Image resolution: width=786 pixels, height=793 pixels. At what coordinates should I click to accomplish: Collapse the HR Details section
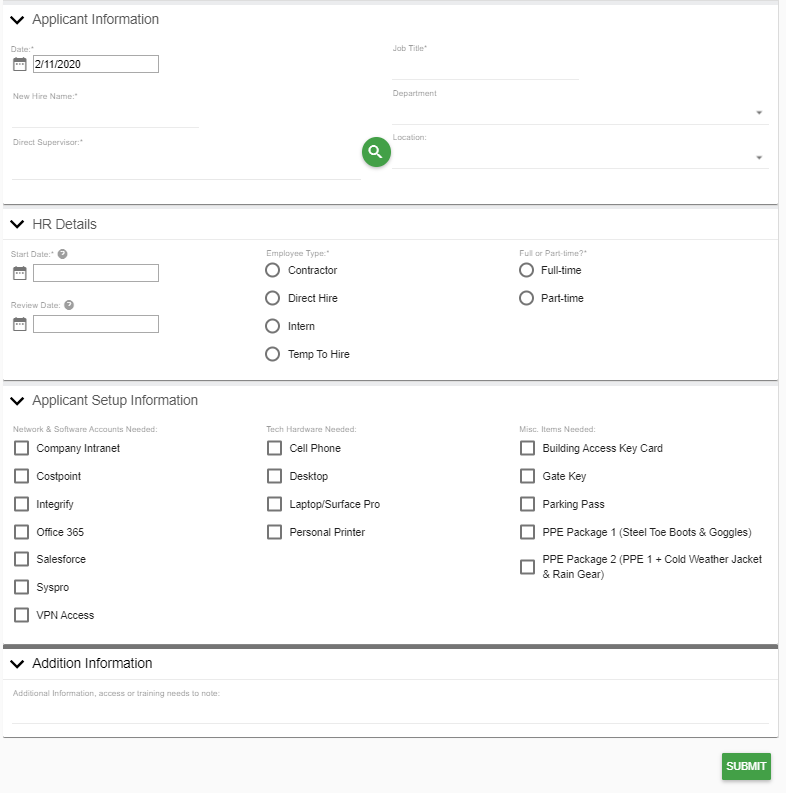point(17,224)
